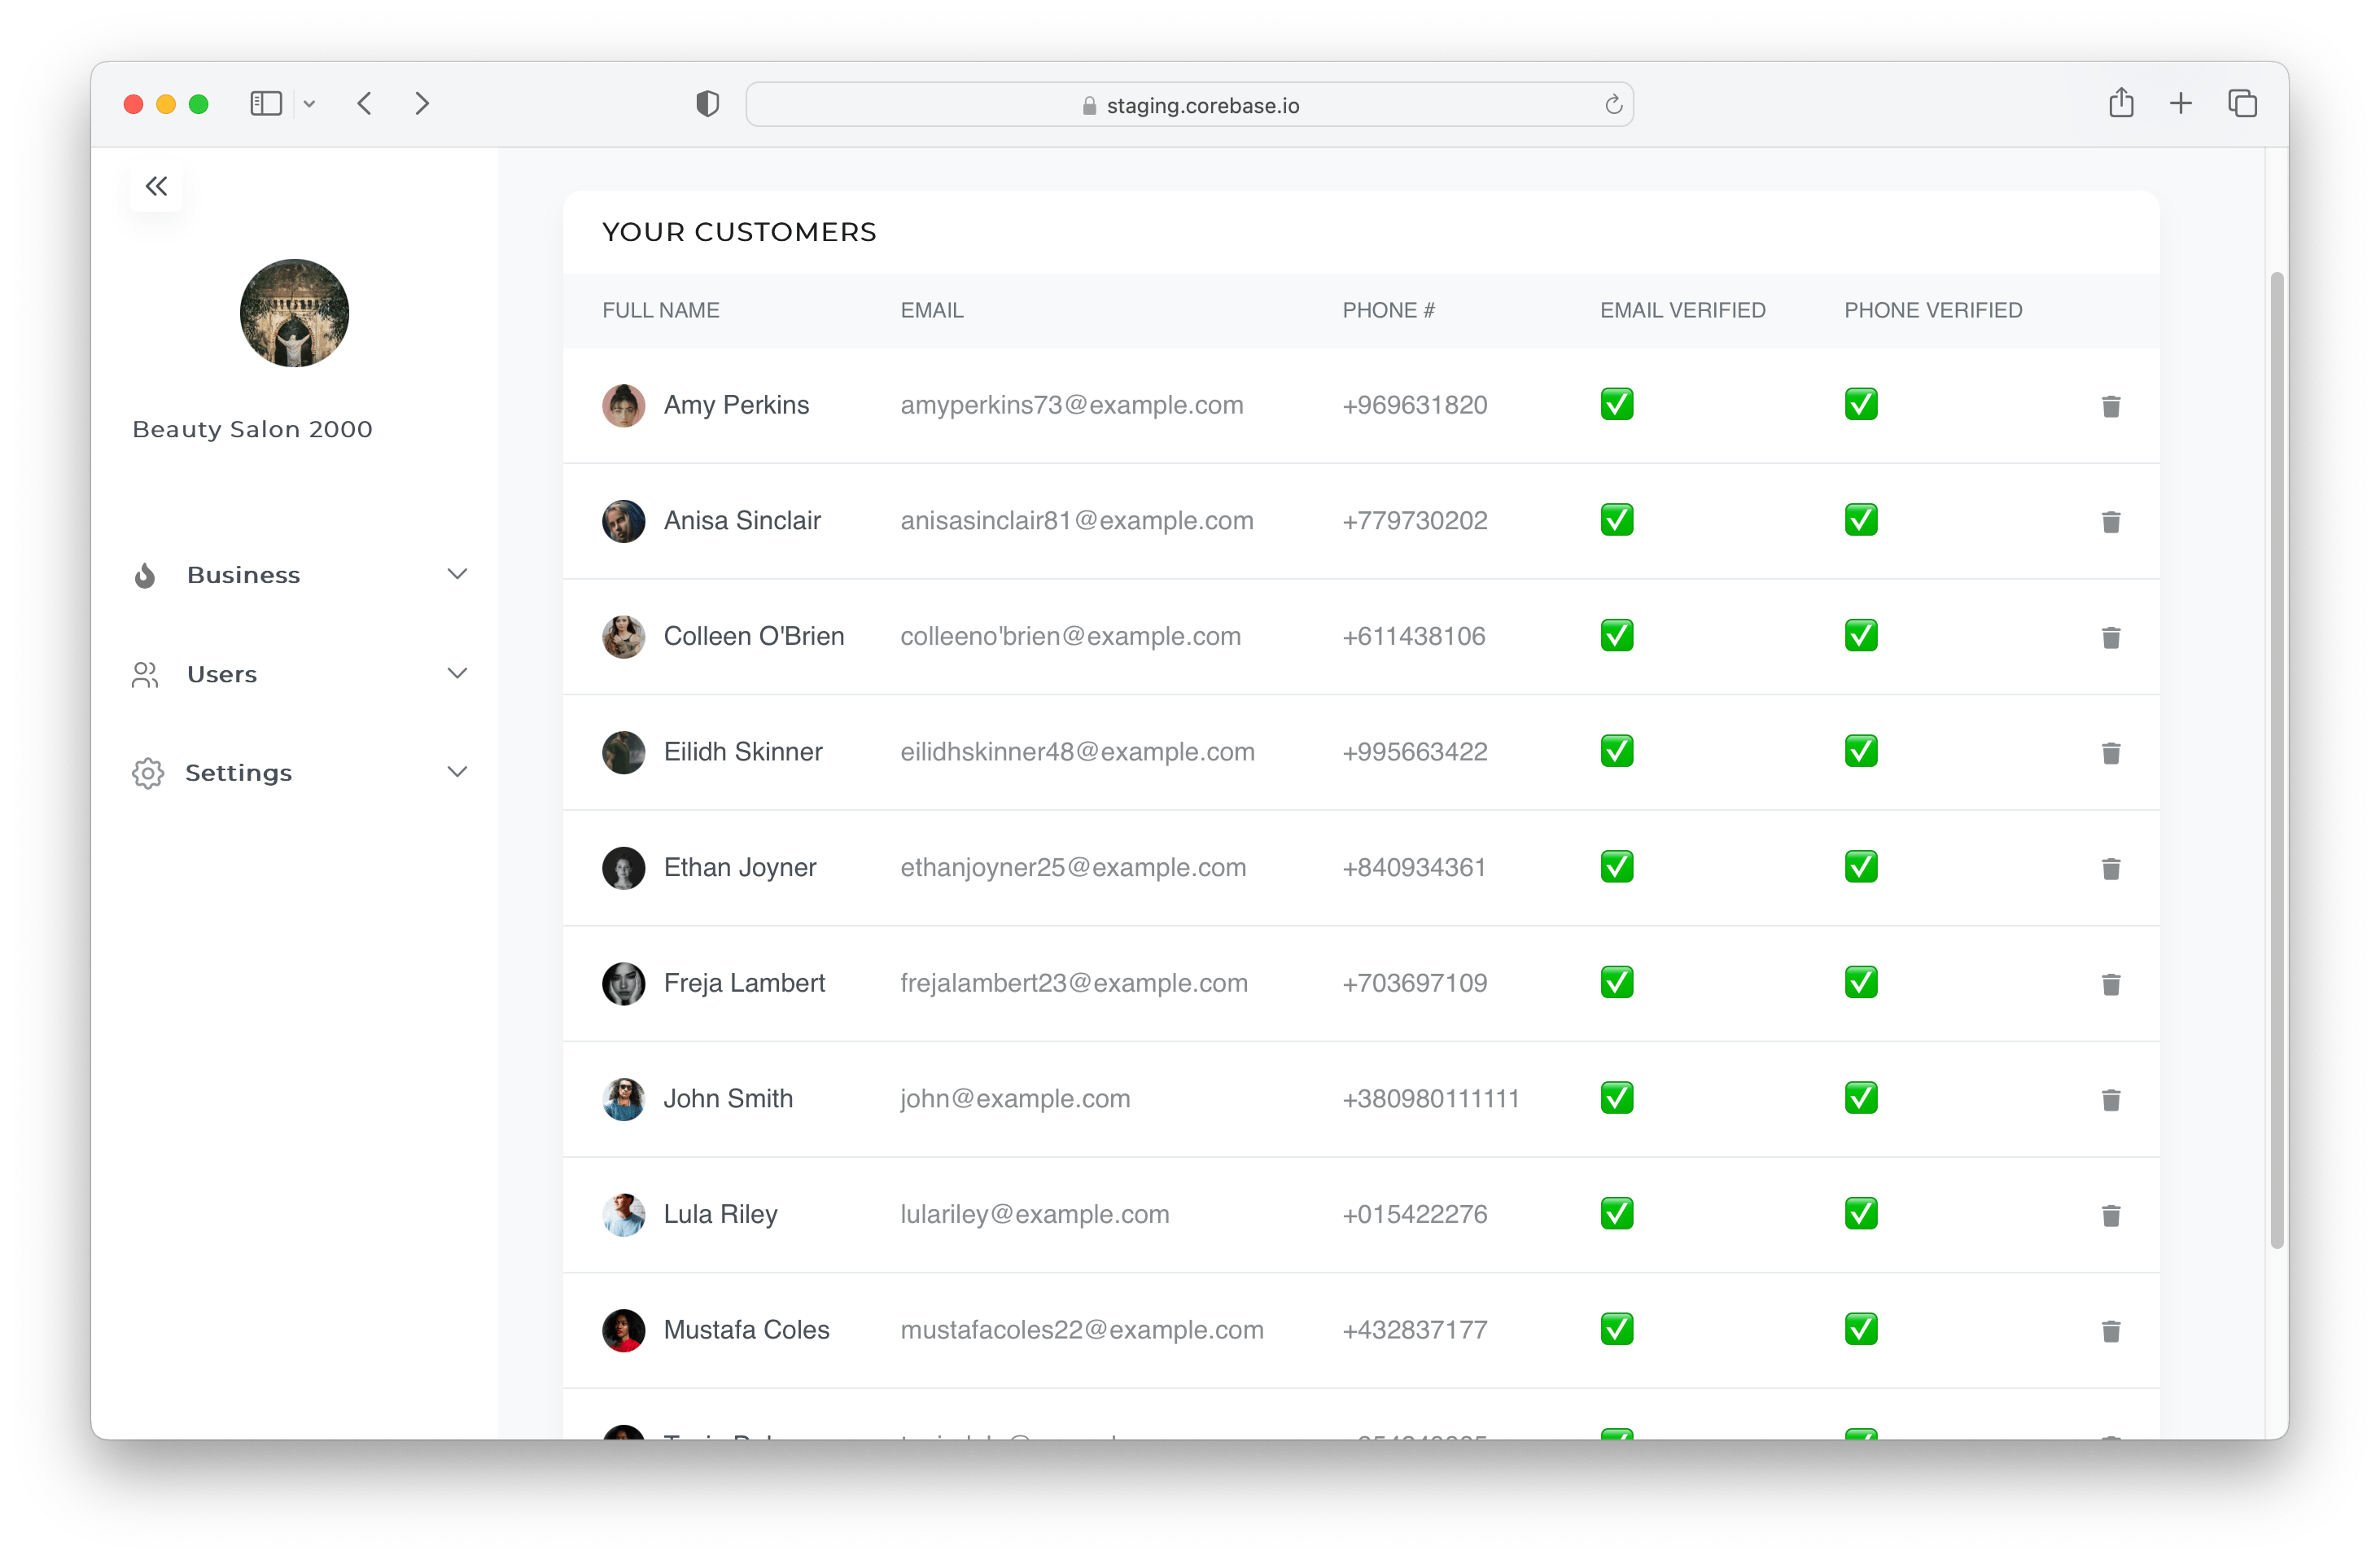Image resolution: width=2380 pixels, height=1560 pixels.
Task: Click the Settings gear icon
Action: pyautogui.click(x=147, y=773)
